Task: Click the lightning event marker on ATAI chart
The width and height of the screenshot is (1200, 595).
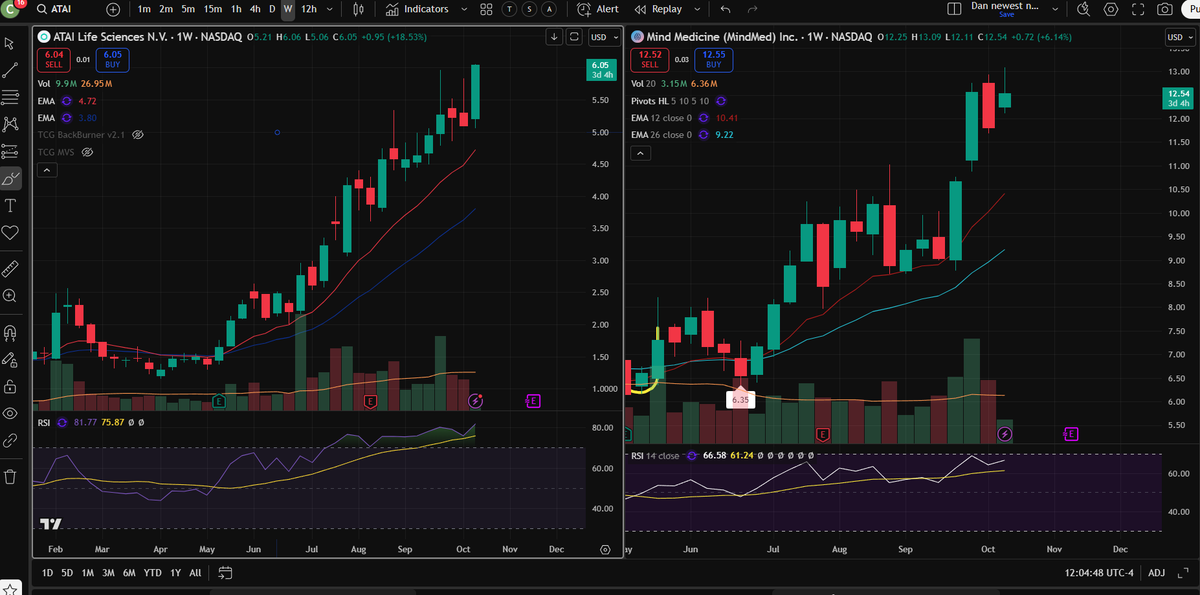Action: pyautogui.click(x=476, y=400)
